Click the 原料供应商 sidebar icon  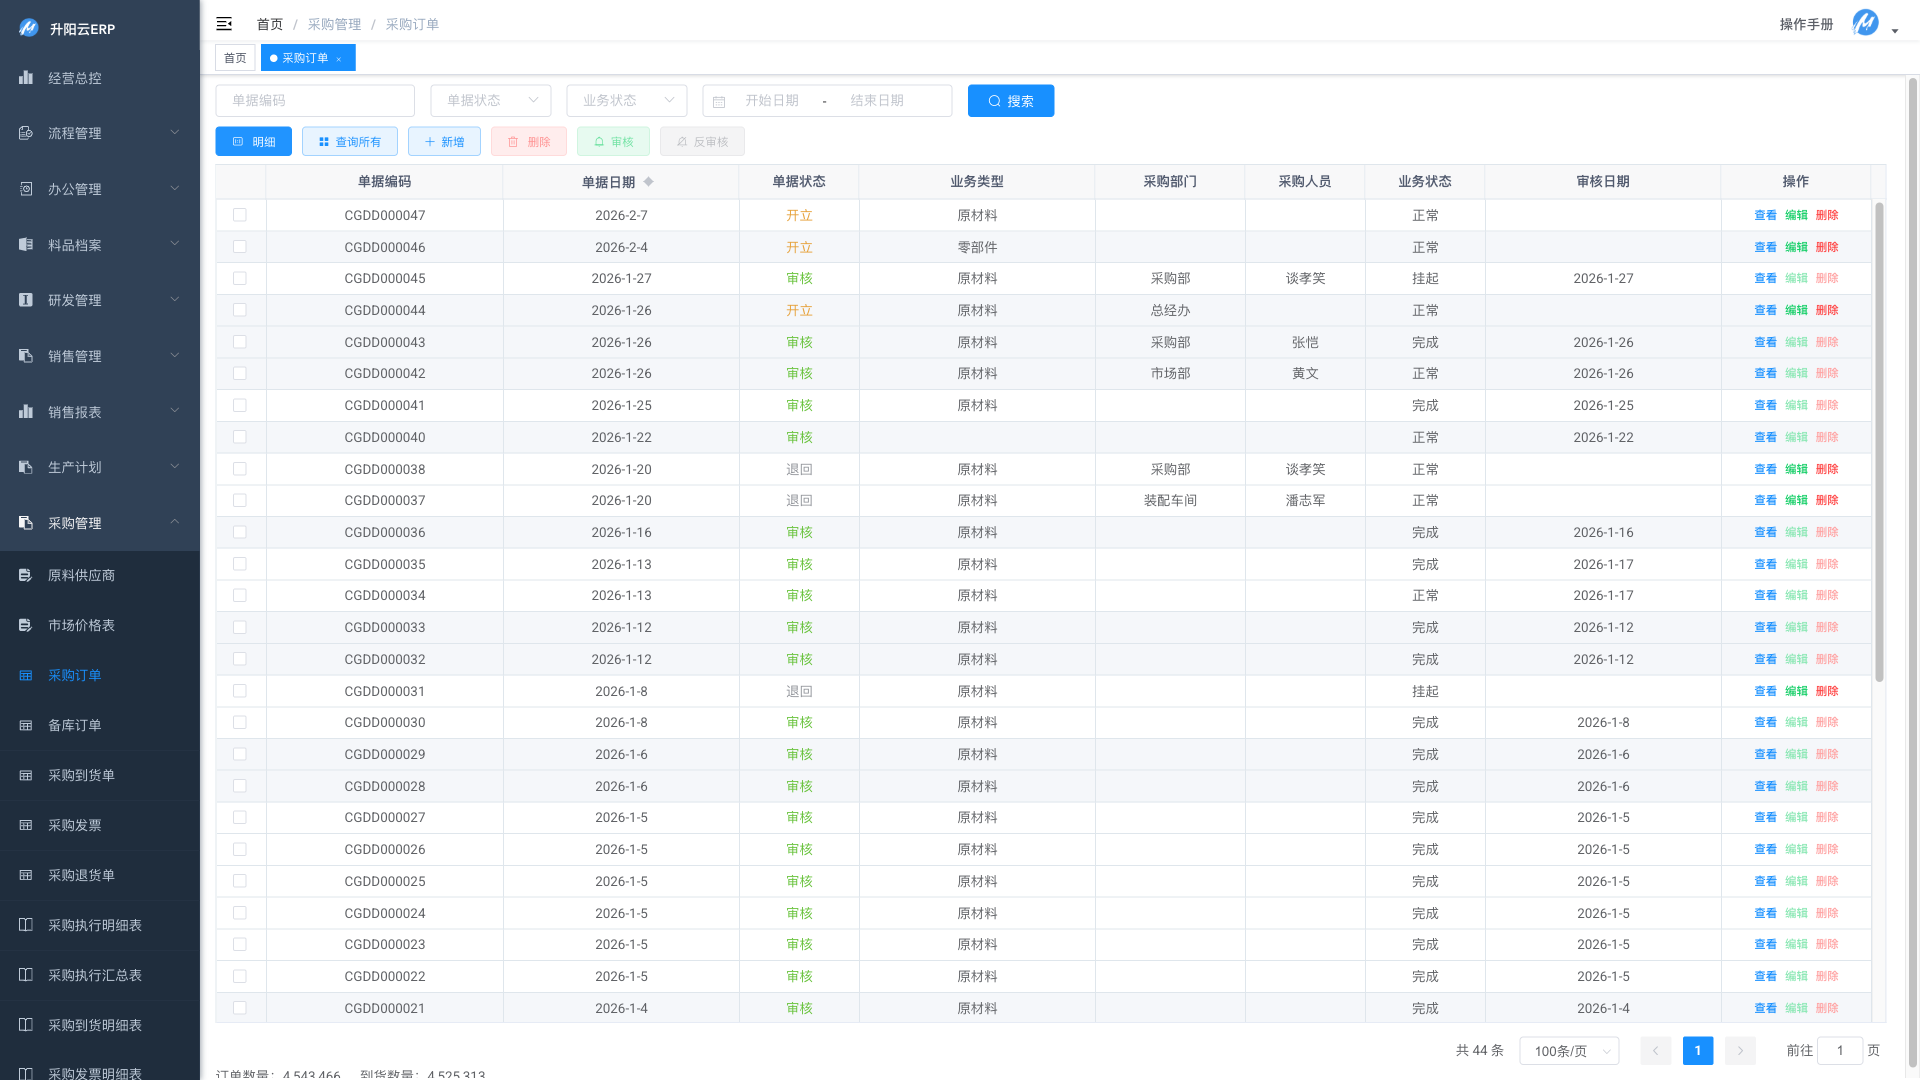26,575
